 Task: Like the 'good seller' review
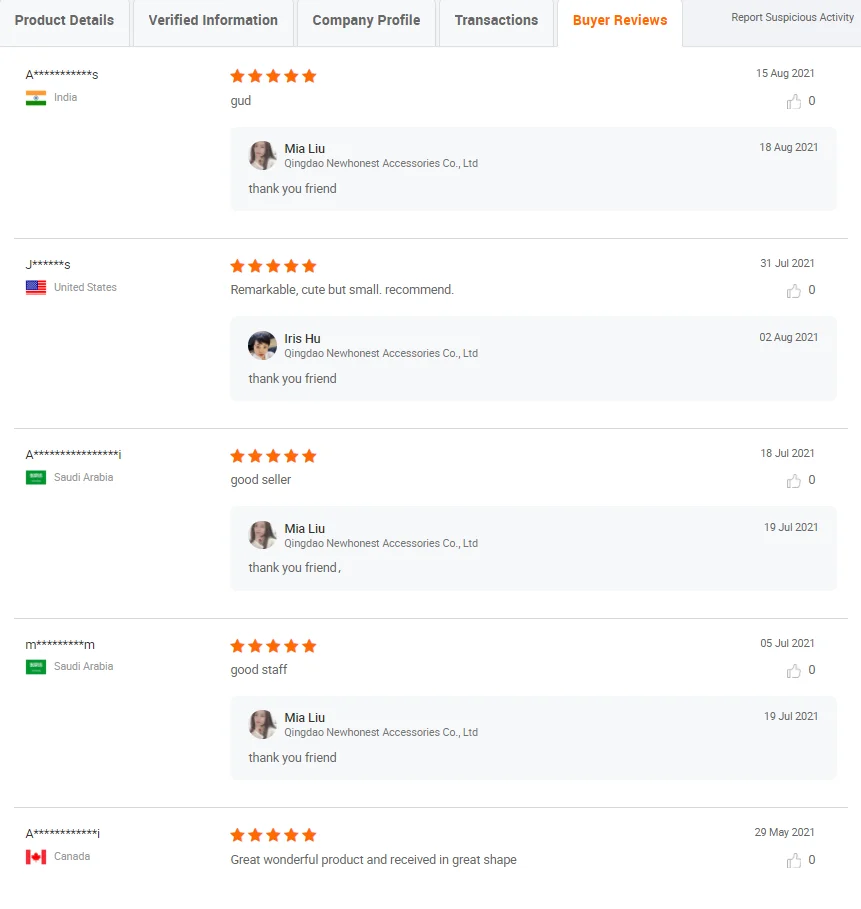(794, 481)
